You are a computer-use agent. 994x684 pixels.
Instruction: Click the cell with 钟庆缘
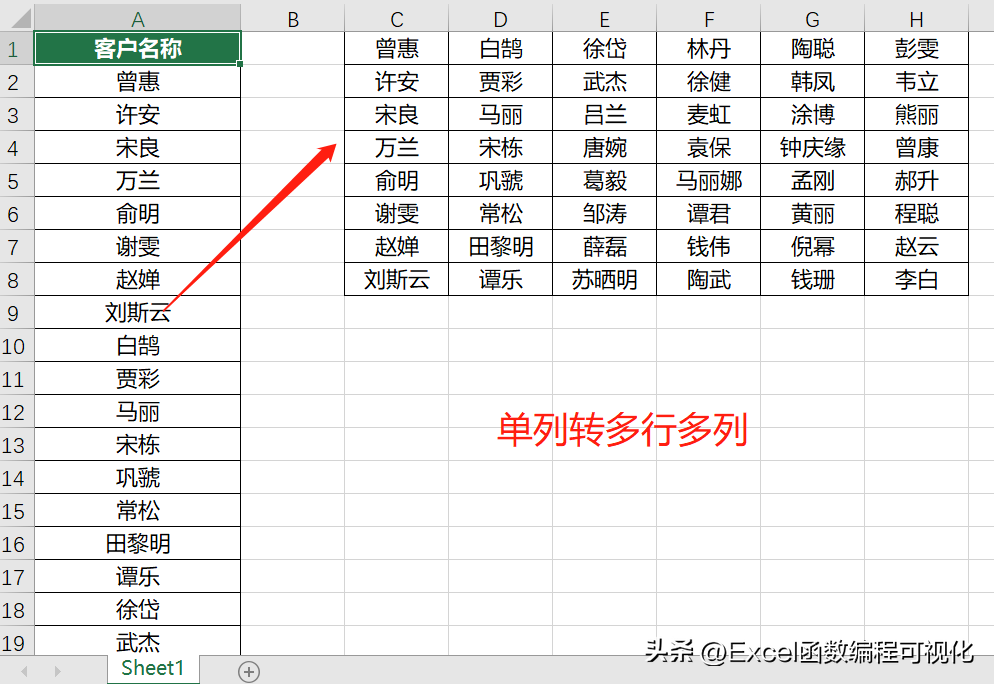(x=813, y=148)
